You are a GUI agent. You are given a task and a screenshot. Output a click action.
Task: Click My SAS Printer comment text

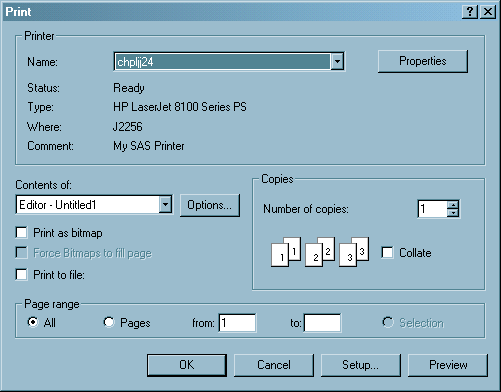(x=149, y=146)
